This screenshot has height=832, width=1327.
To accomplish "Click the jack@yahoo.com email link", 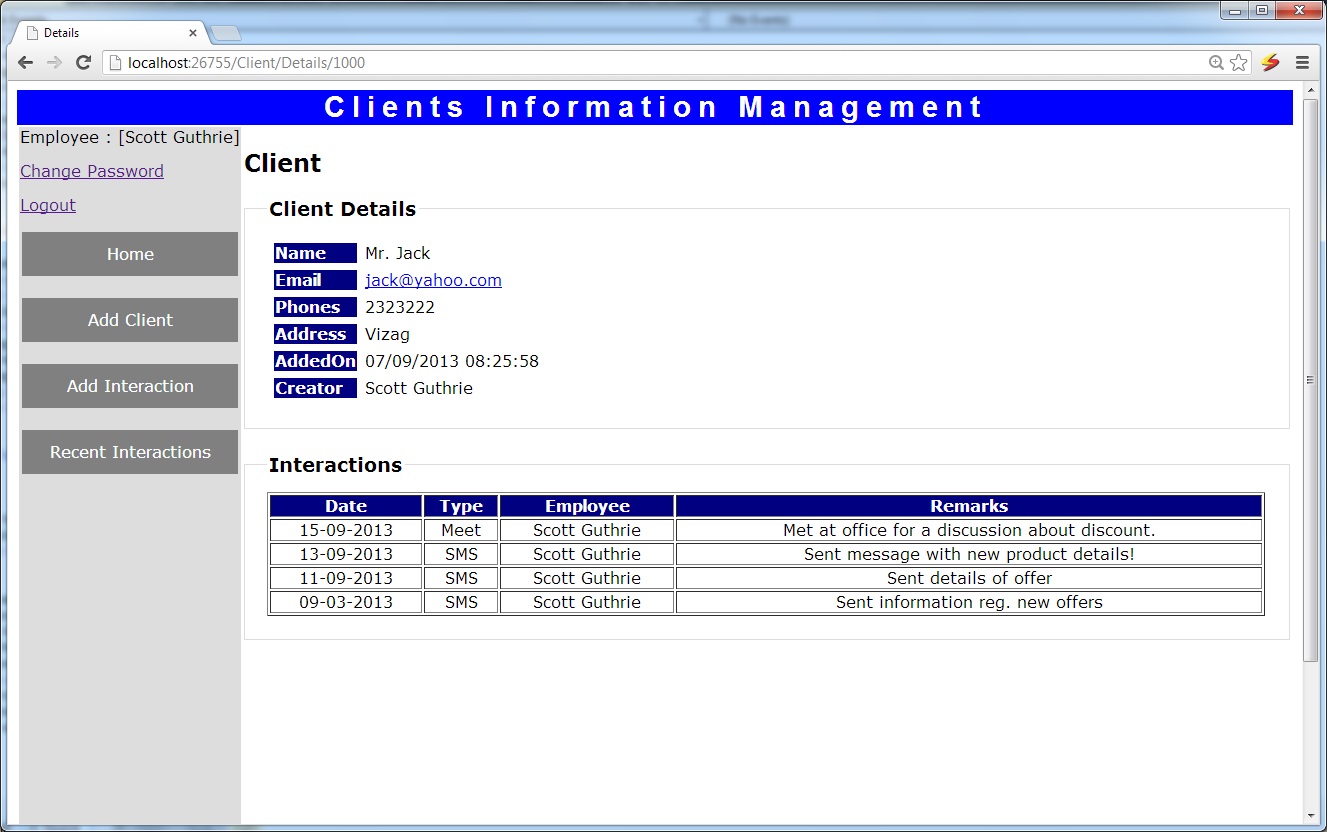I will pyautogui.click(x=433, y=280).
